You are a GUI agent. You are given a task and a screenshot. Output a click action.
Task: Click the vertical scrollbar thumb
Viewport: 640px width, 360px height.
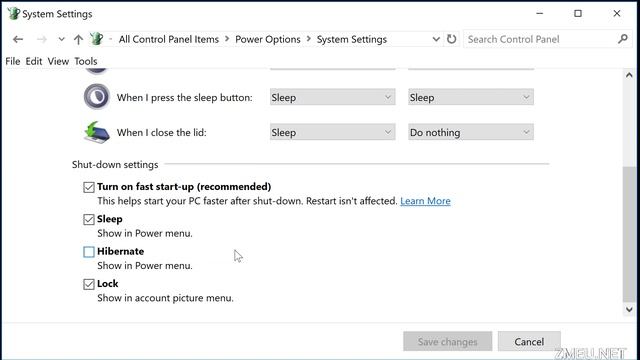[629, 234]
